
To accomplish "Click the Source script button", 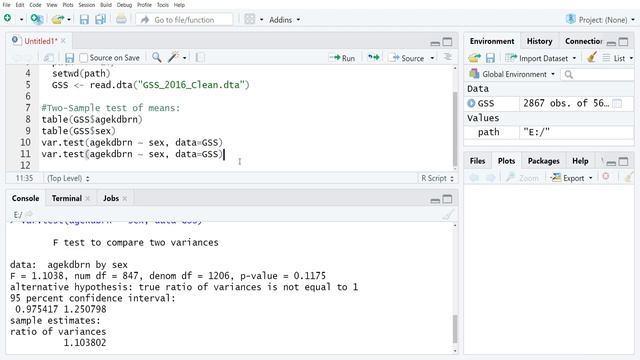I will coord(407,58).
